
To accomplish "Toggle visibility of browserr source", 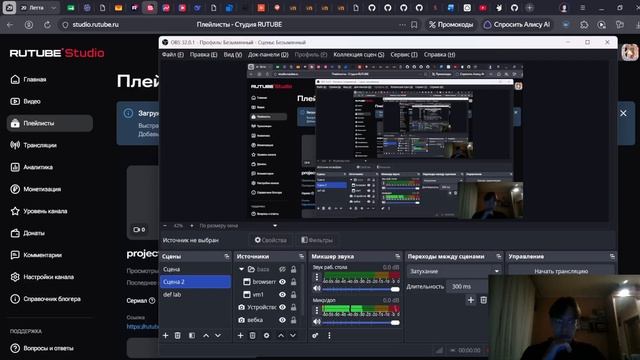I will [x=282, y=282].
